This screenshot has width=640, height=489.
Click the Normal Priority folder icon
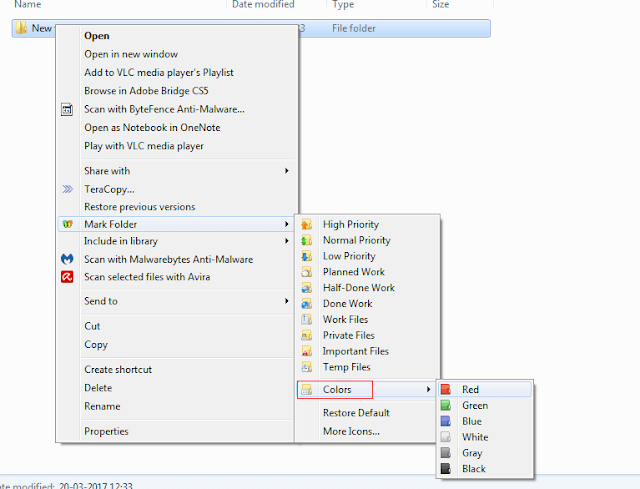click(x=307, y=240)
